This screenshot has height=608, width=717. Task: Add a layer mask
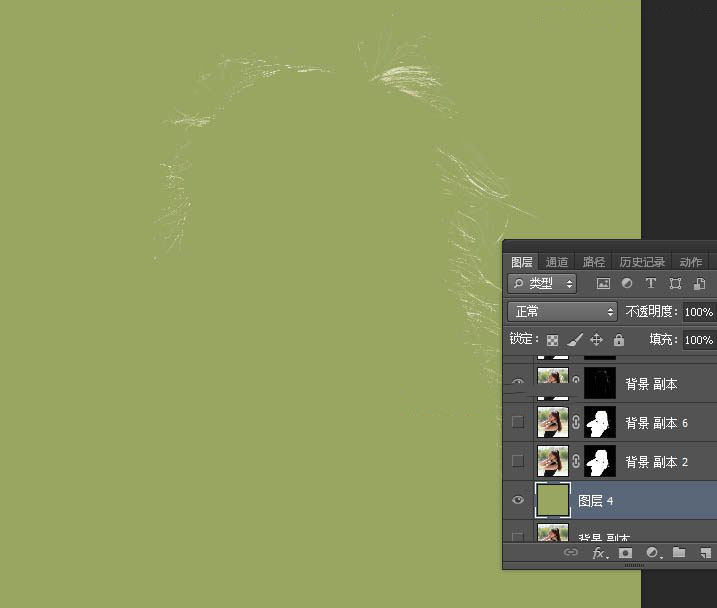pyautogui.click(x=625, y=552)
